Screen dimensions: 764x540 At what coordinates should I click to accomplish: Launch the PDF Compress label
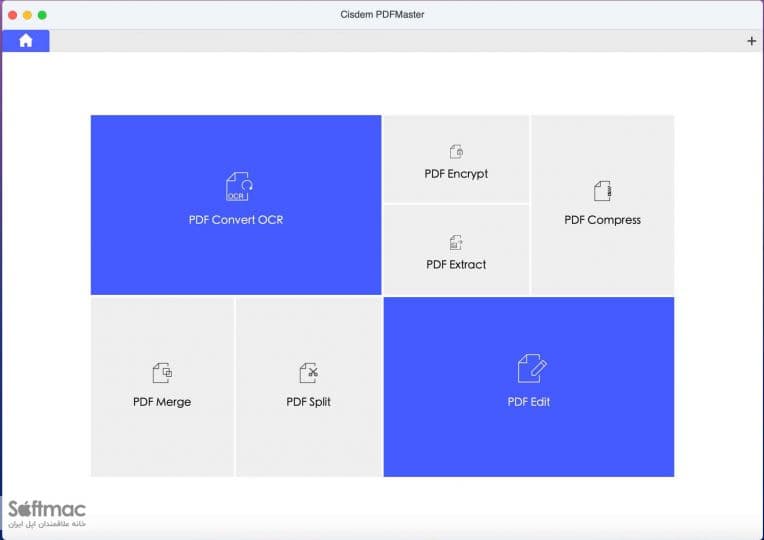tap(602, 220)
